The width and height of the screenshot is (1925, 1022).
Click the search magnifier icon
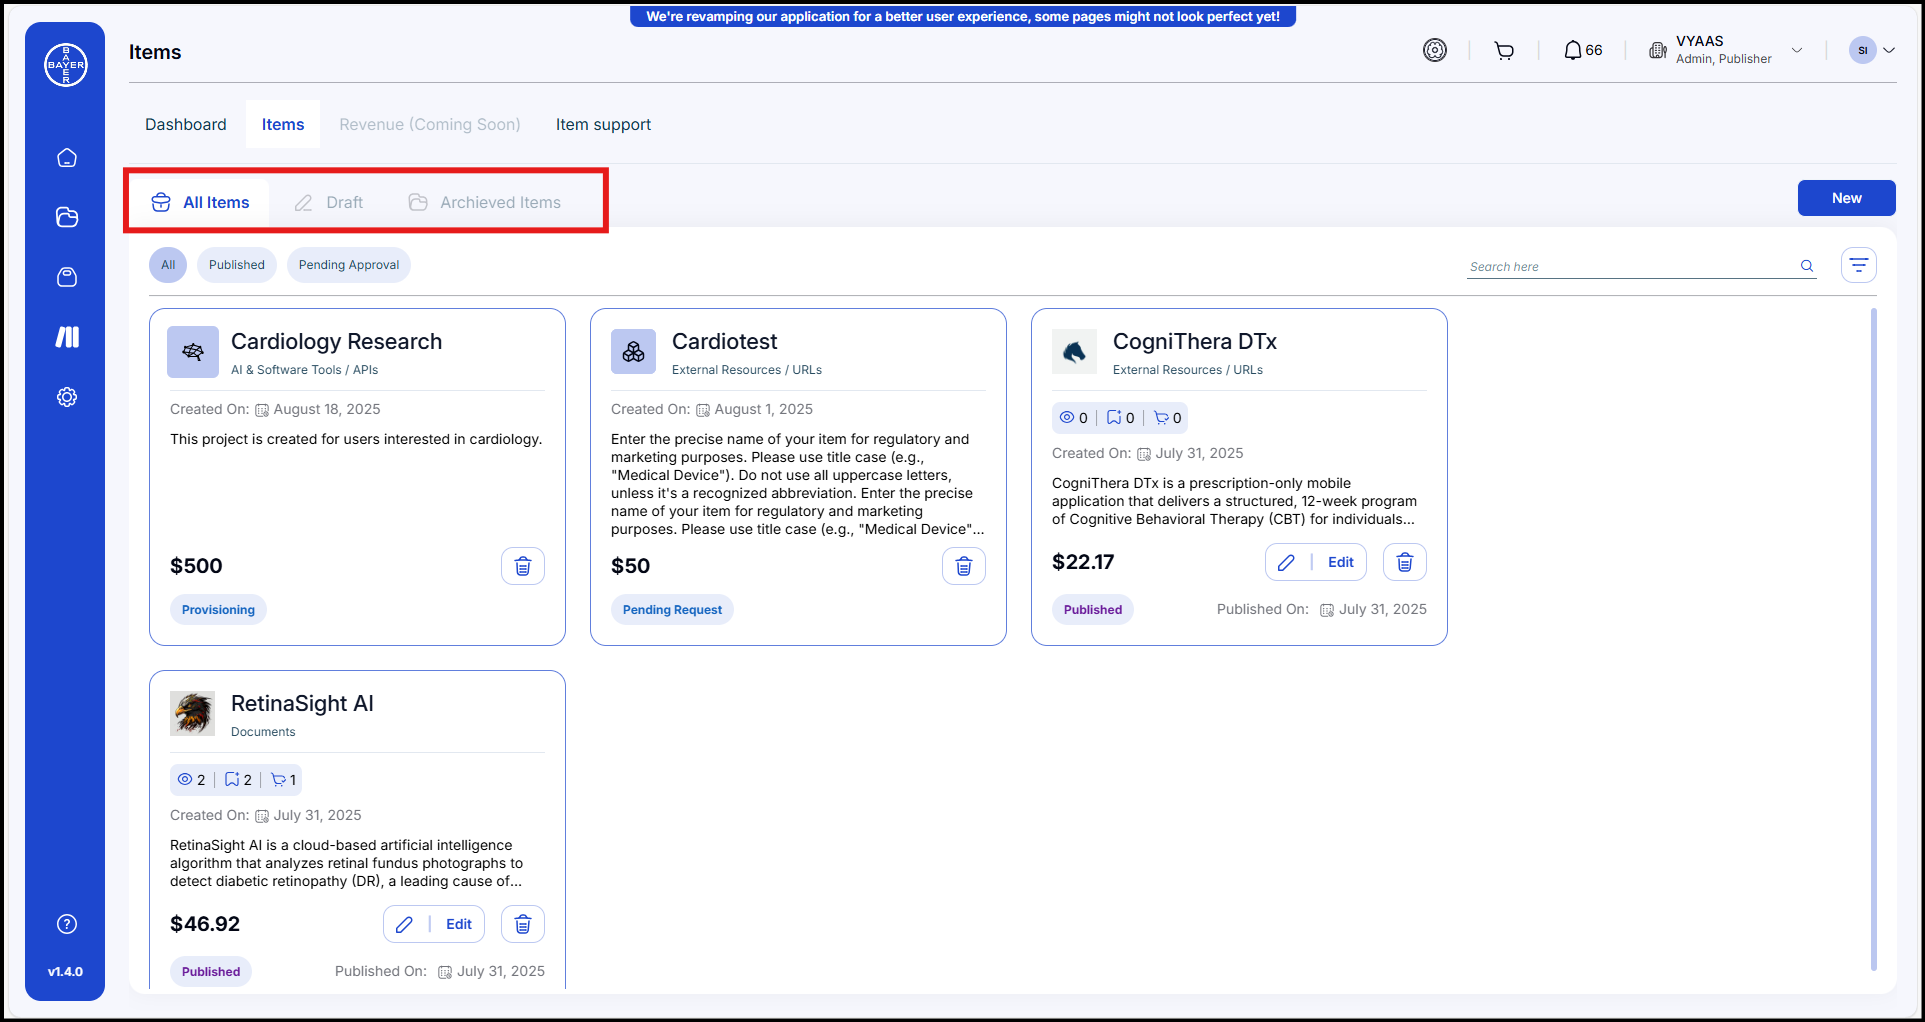coord(1807,266)
